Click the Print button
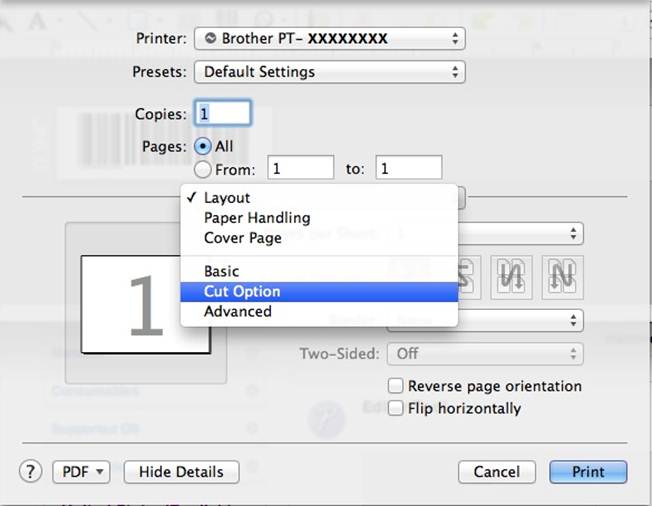This screenshot has height=506, width=652. pos(588,471)
